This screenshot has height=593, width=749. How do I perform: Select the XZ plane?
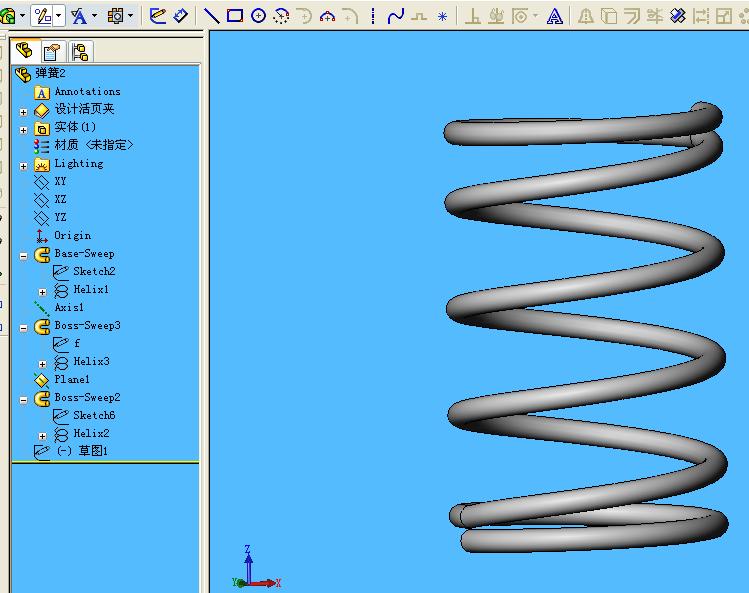point(60,199)
